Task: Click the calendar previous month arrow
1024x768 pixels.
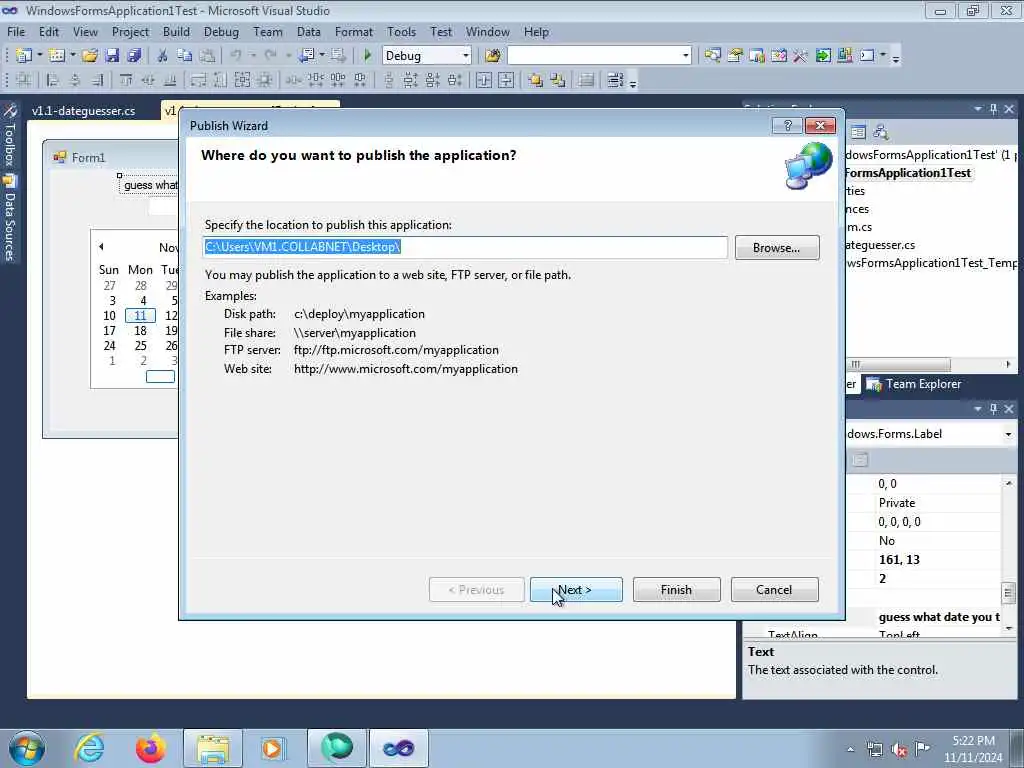Action: tap(101, 247)
